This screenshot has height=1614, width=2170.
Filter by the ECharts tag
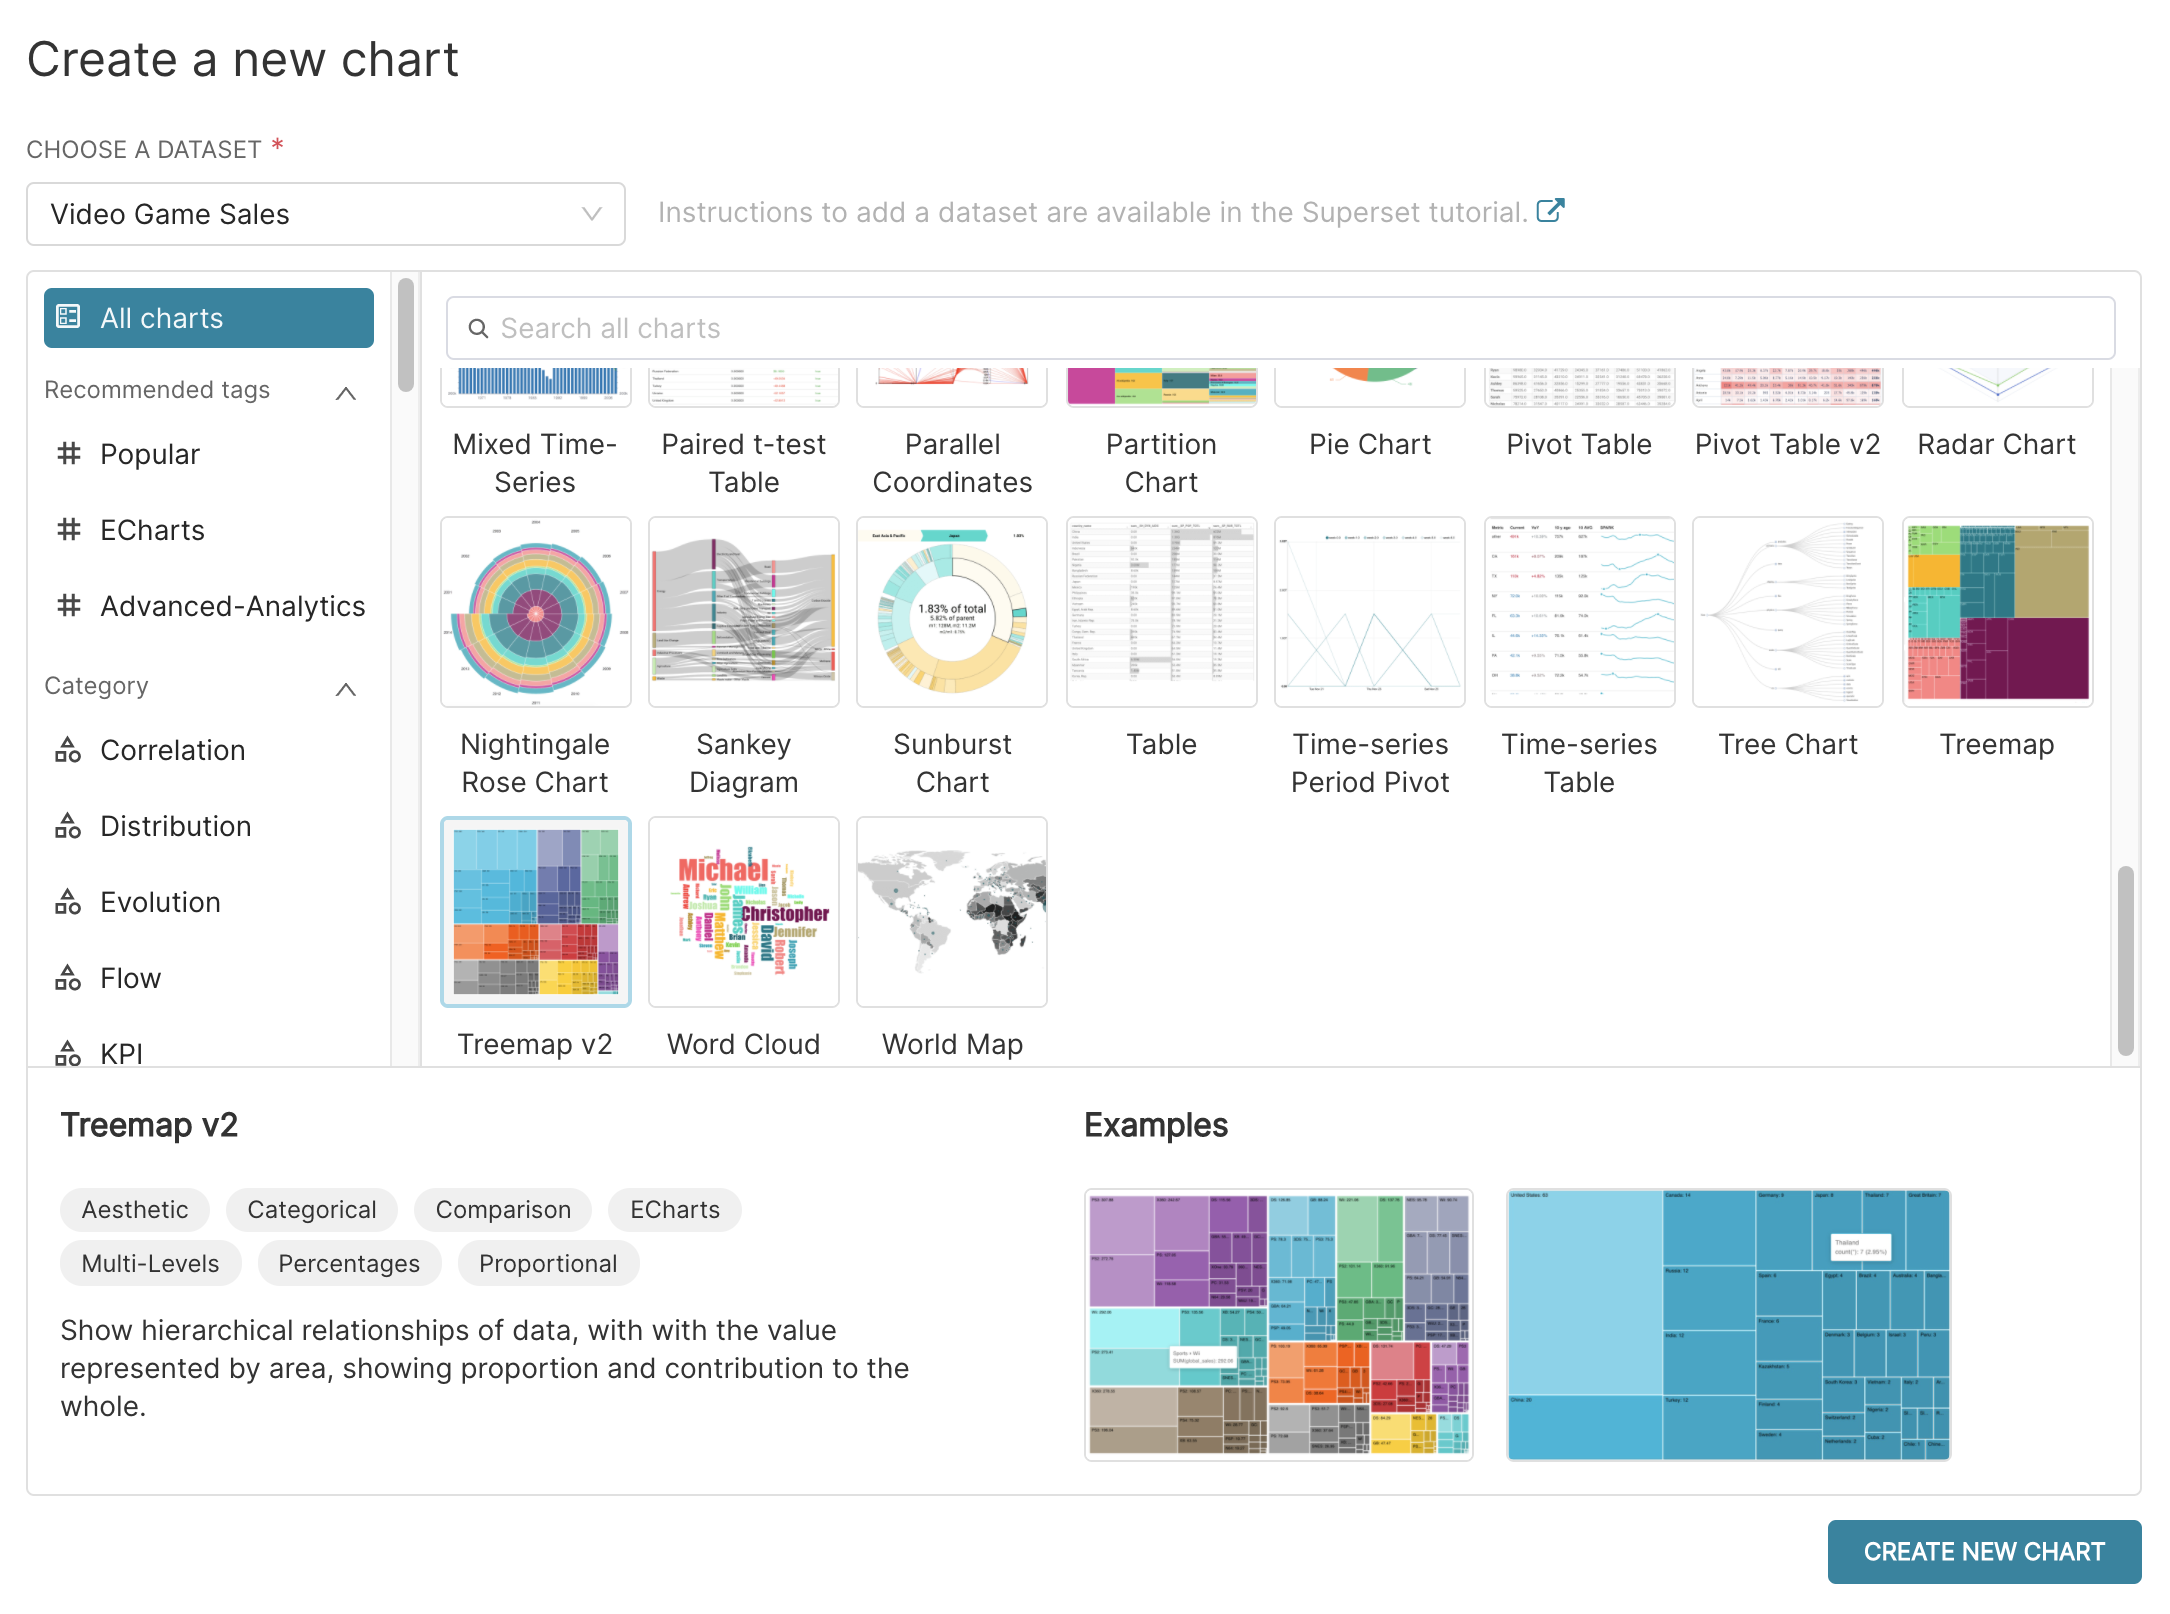tap(152, 530)
